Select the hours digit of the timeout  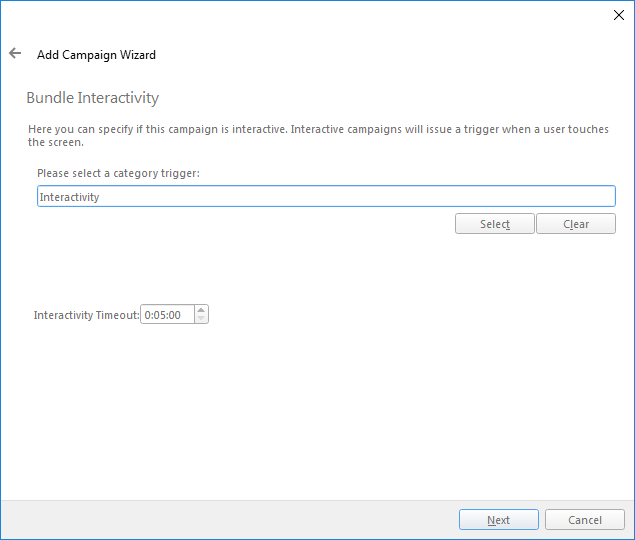tap(147, 315)
